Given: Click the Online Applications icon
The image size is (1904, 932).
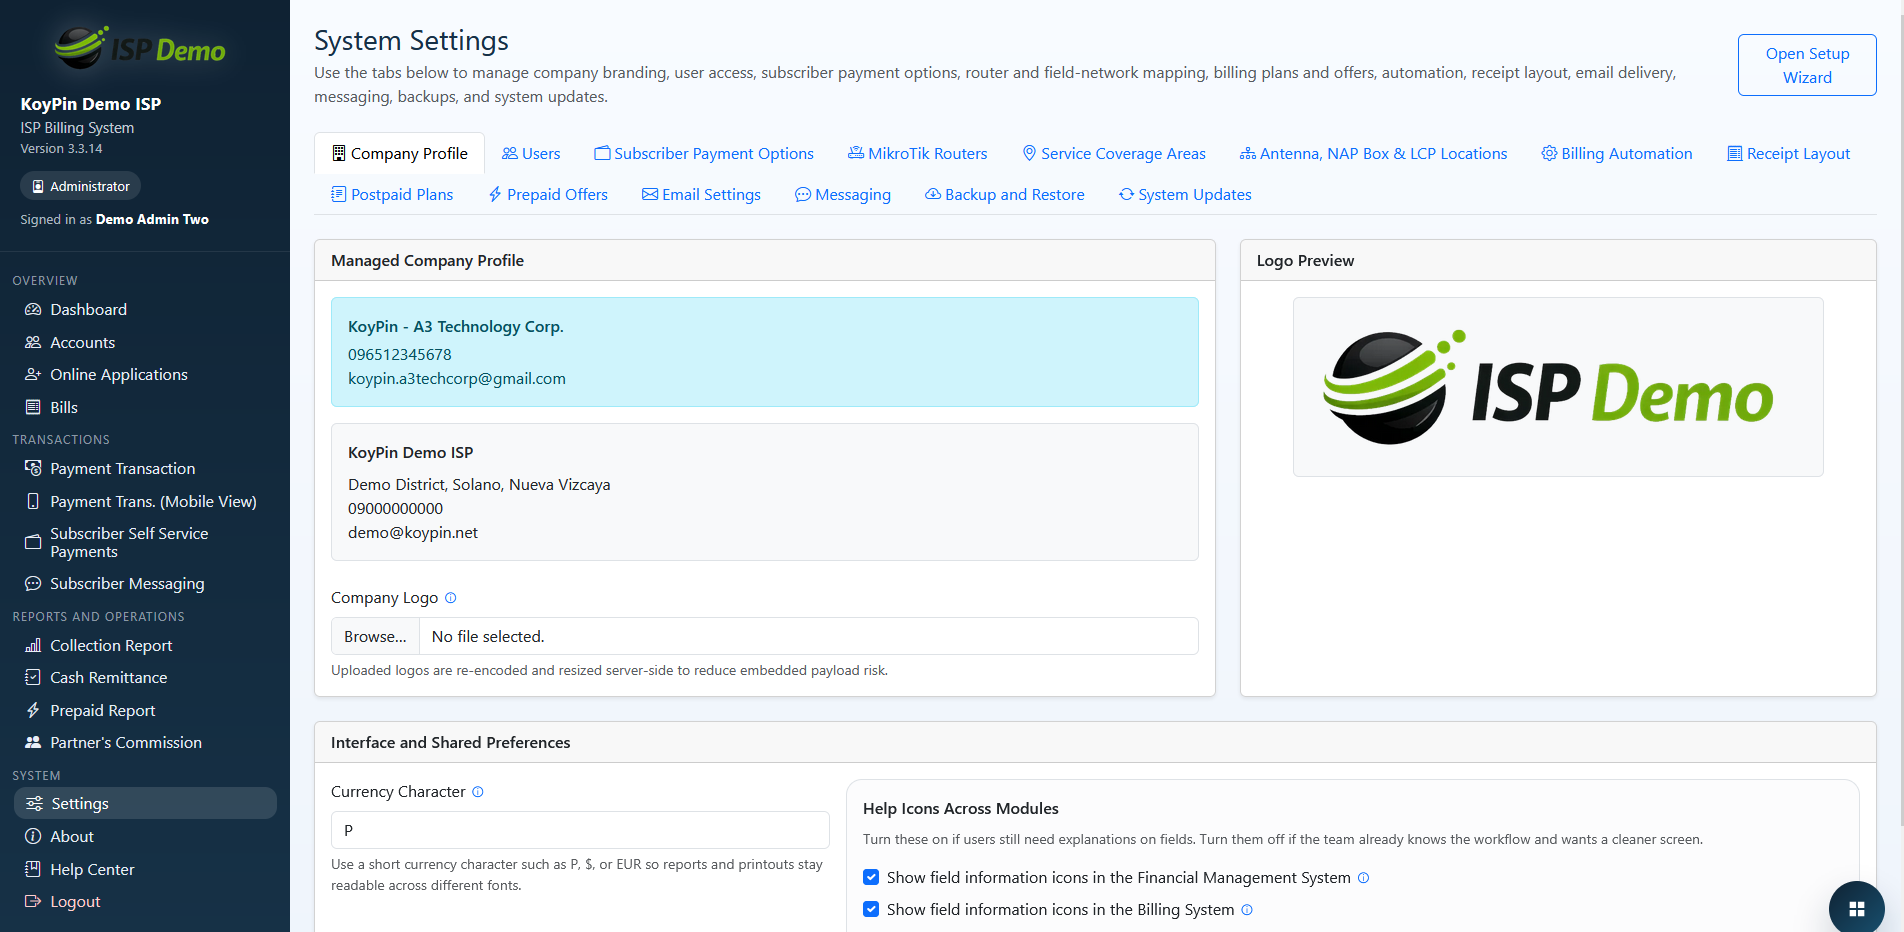Looking at the screenshot, I should 33,375.
